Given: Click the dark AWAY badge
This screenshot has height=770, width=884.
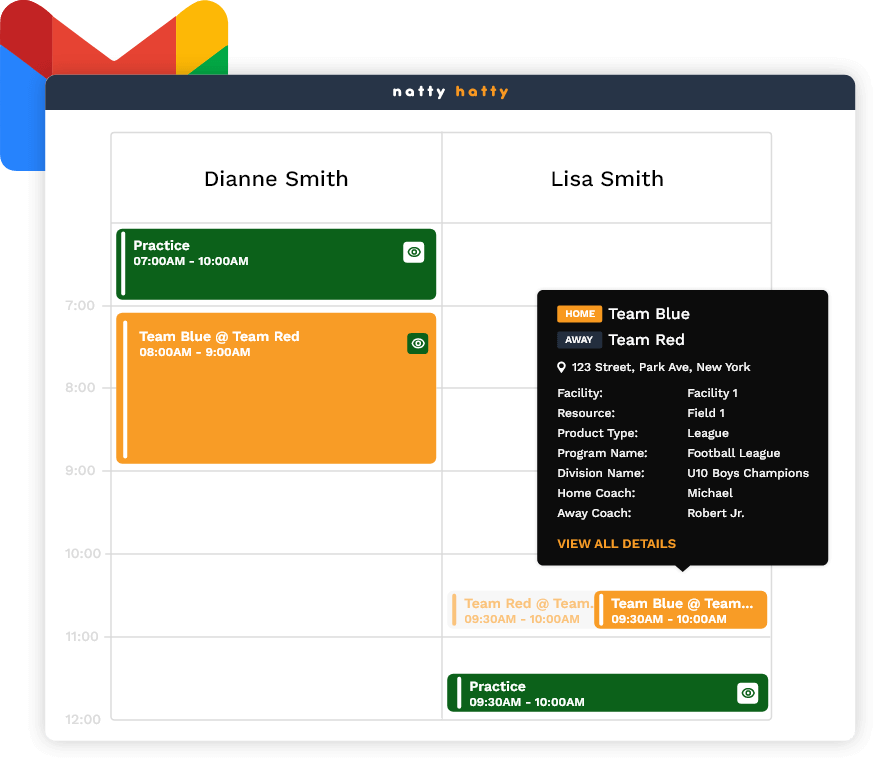Looking at the screenshot, I should 580,340.
